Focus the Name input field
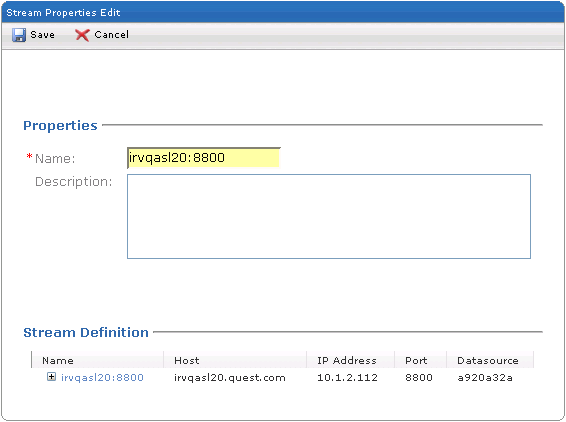Viewport: 566px width, 422px height. pyautogui.click(x=204, y=158)
